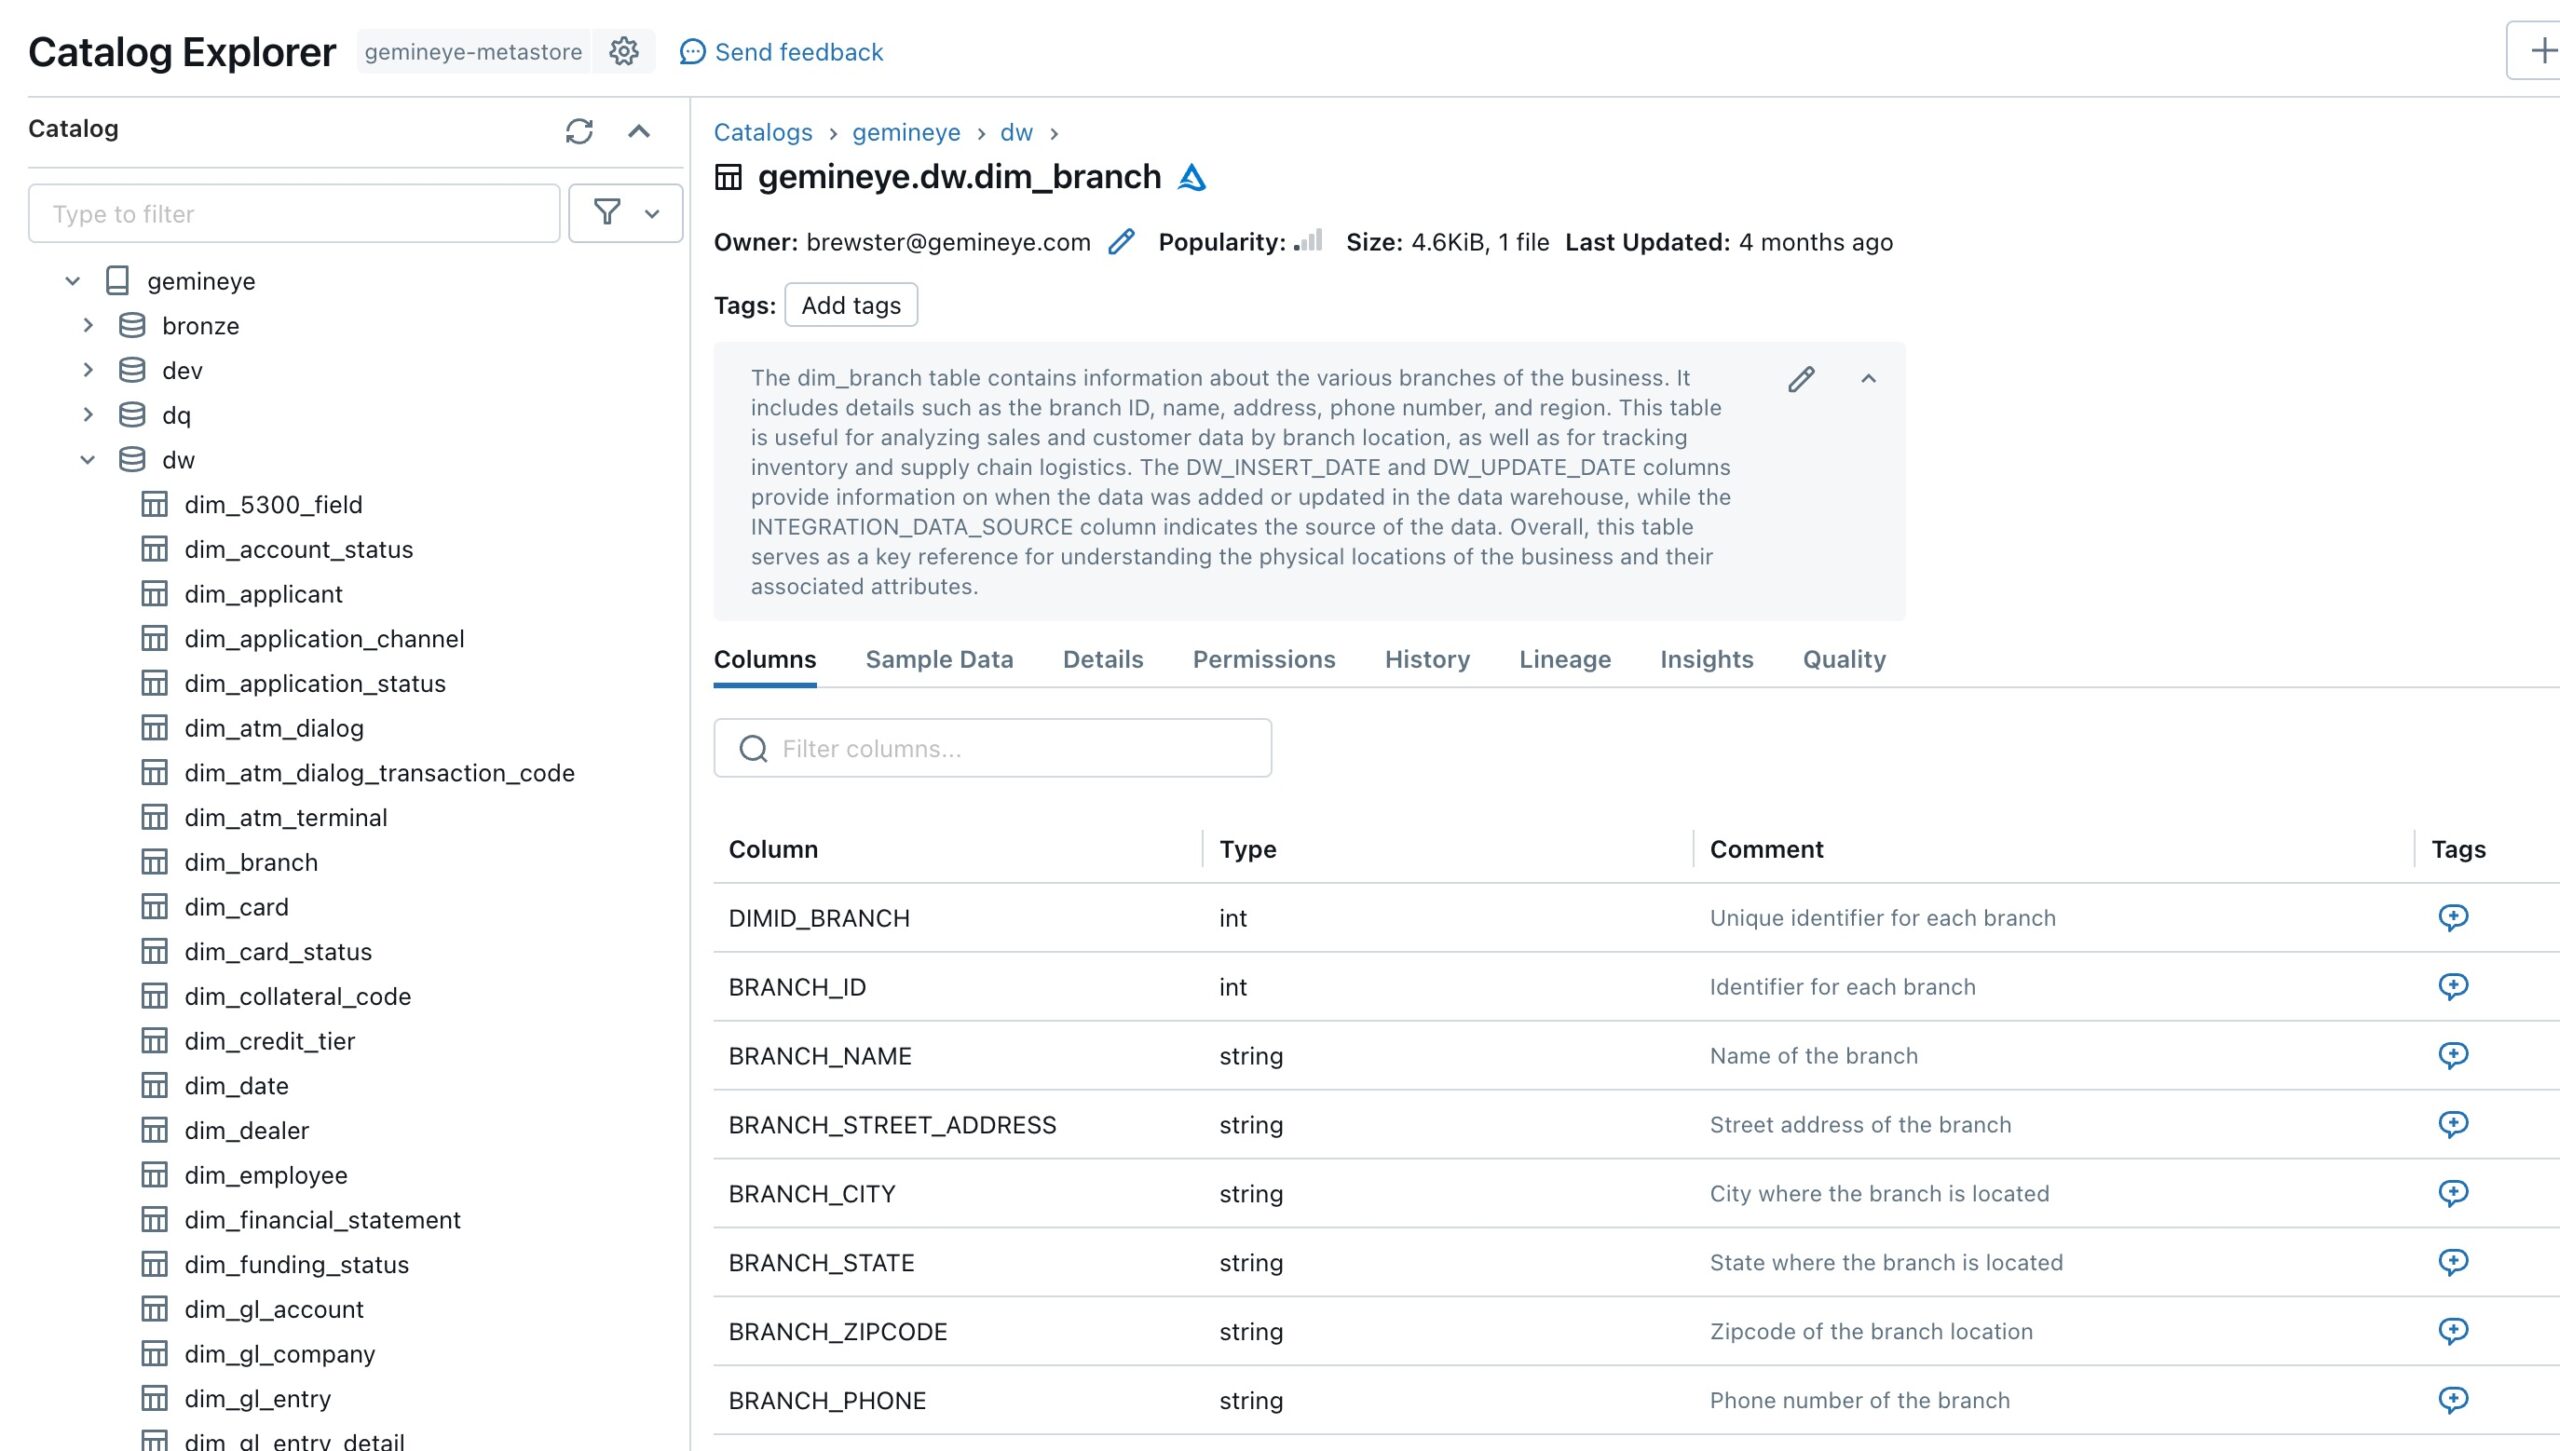Open the Catalogs breadcrumb link
2560x1451 pixels.
point(763,132)
